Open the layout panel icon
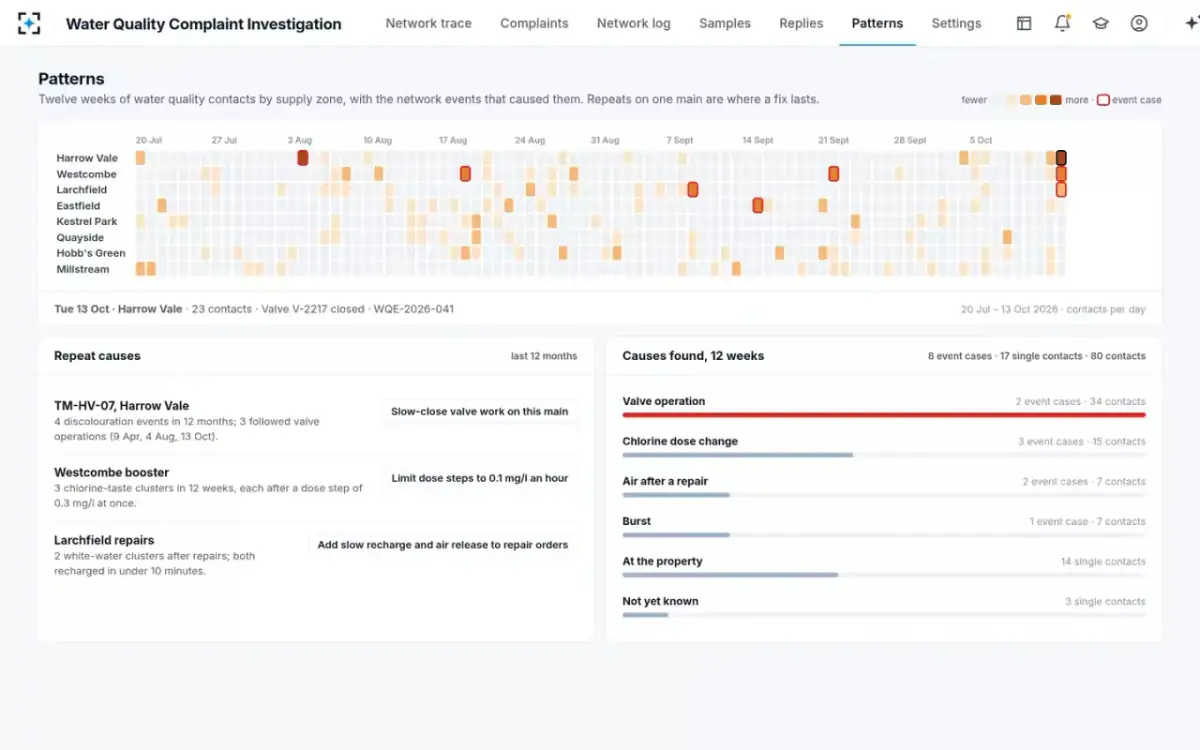Screen dimensions: 1200x750 point(1024,23)
